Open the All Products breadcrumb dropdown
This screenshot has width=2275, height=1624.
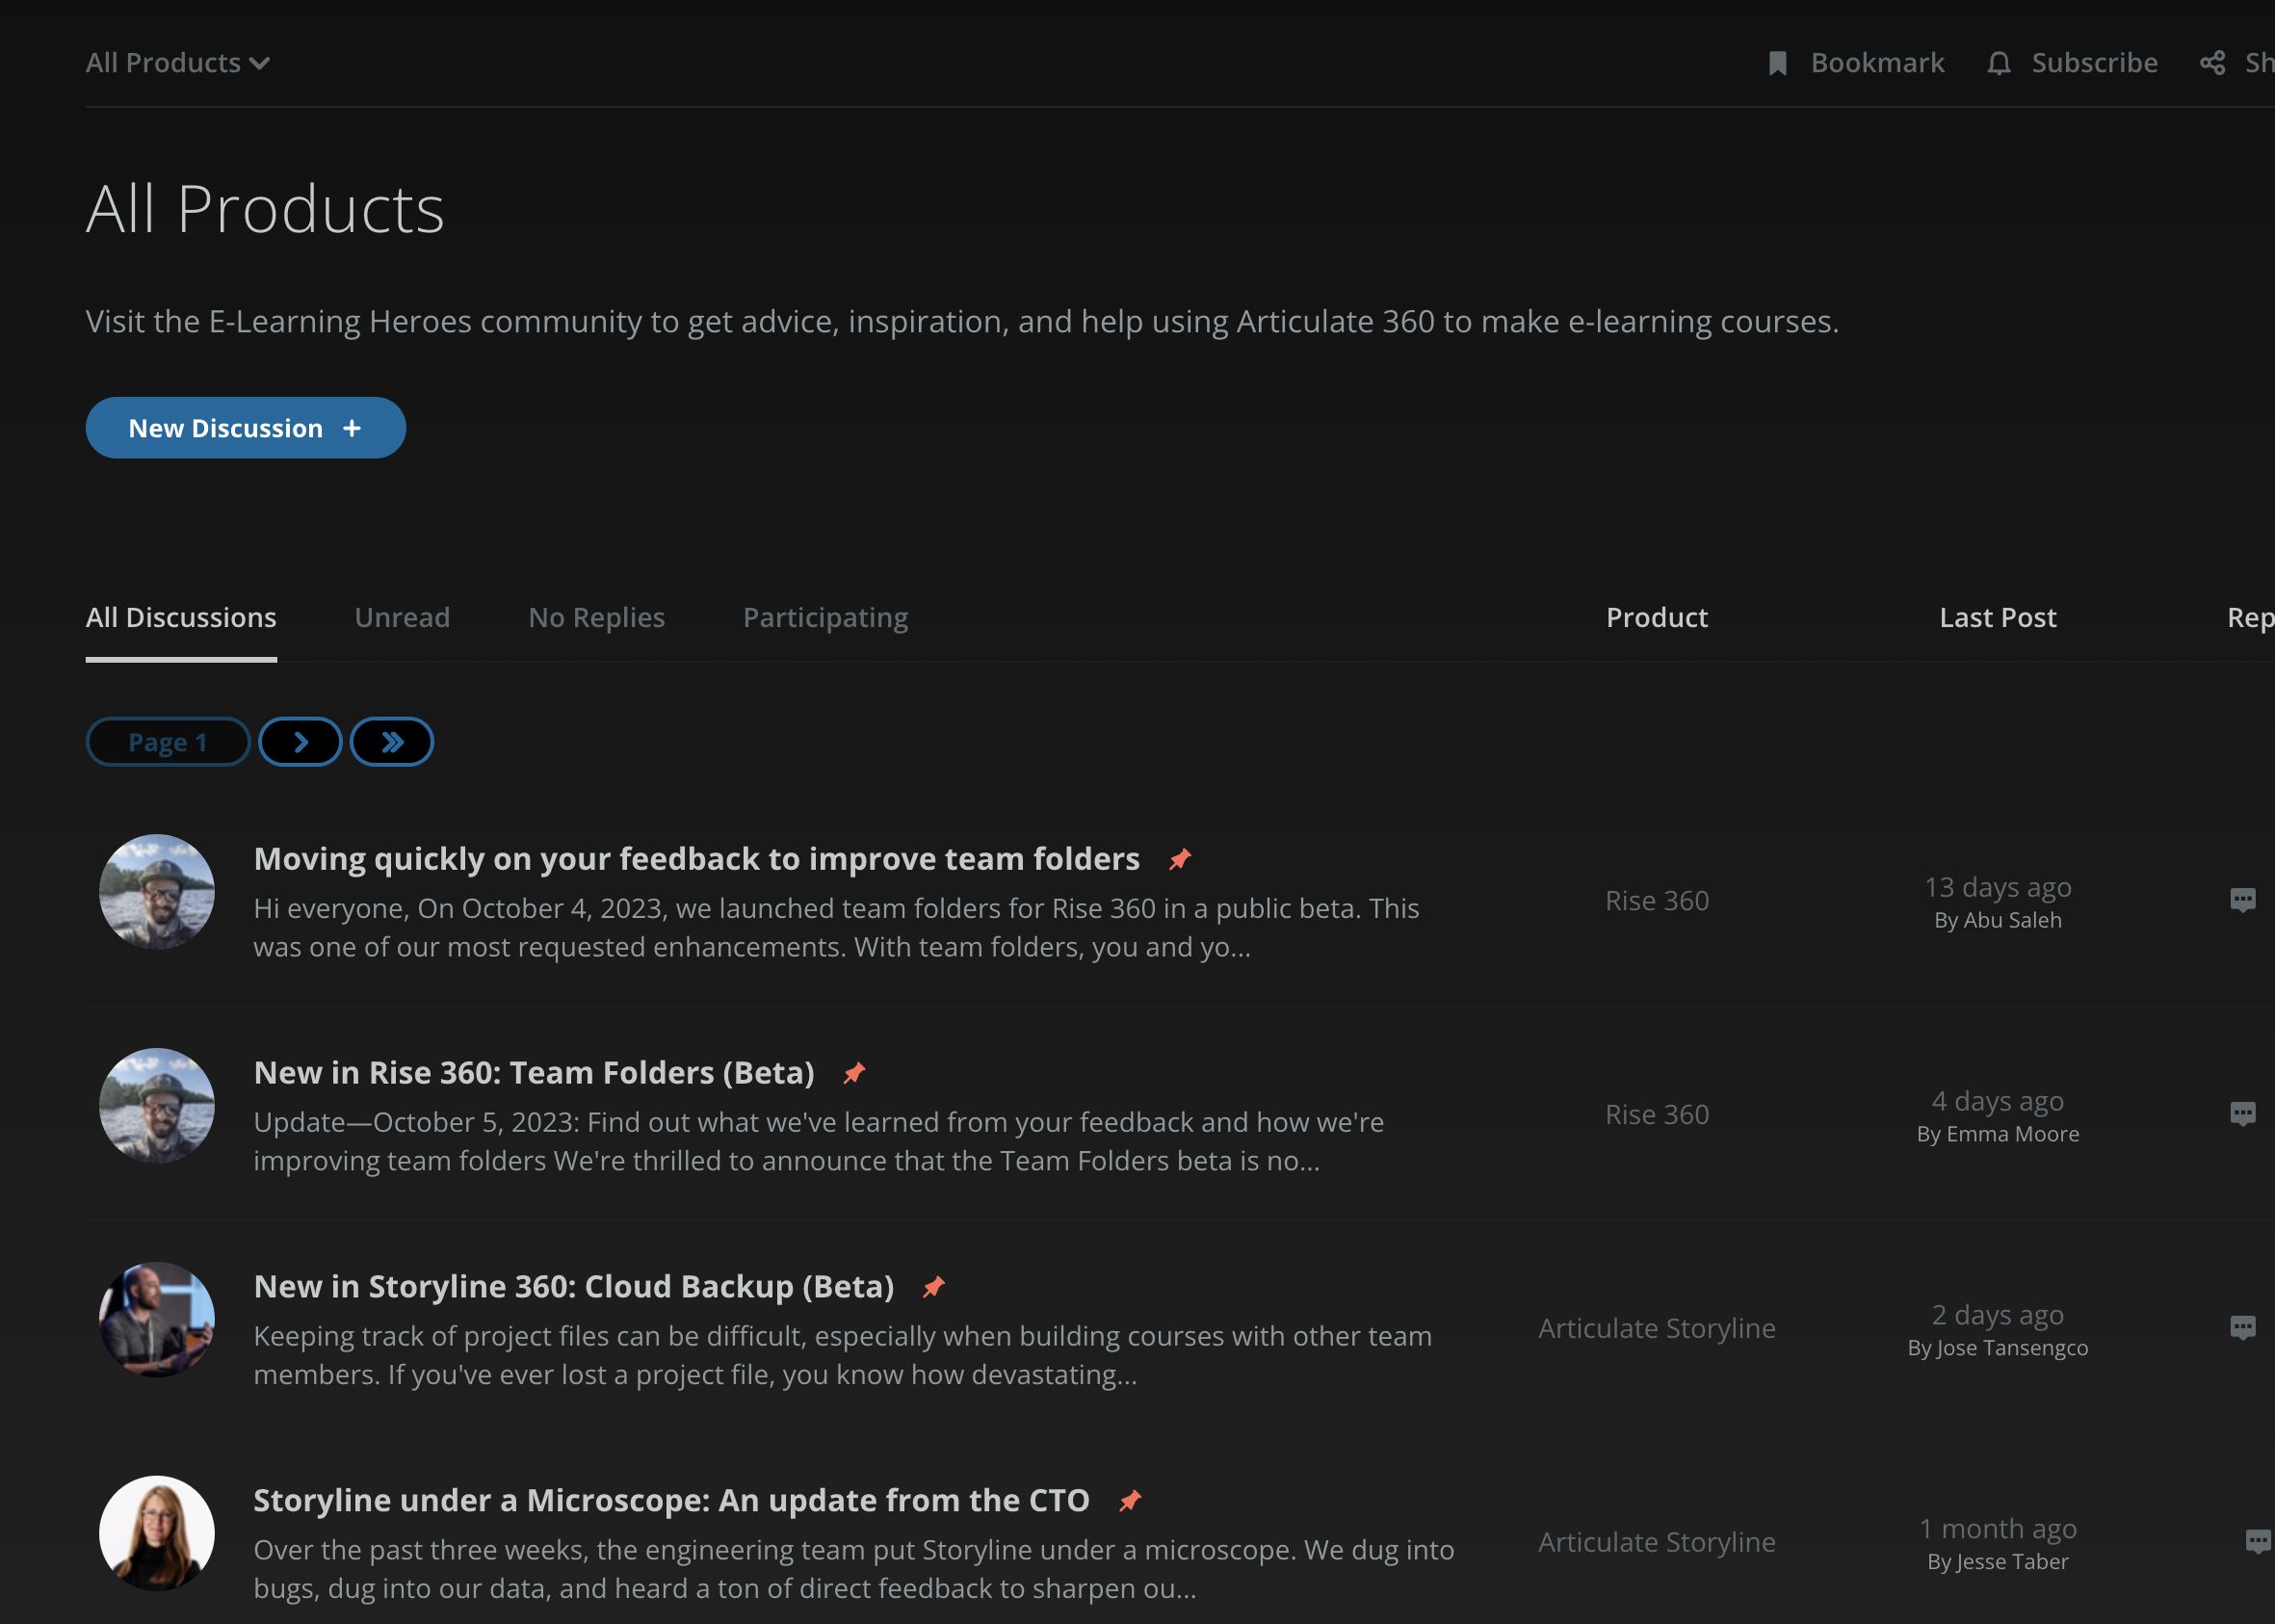[x=178, y=63]
